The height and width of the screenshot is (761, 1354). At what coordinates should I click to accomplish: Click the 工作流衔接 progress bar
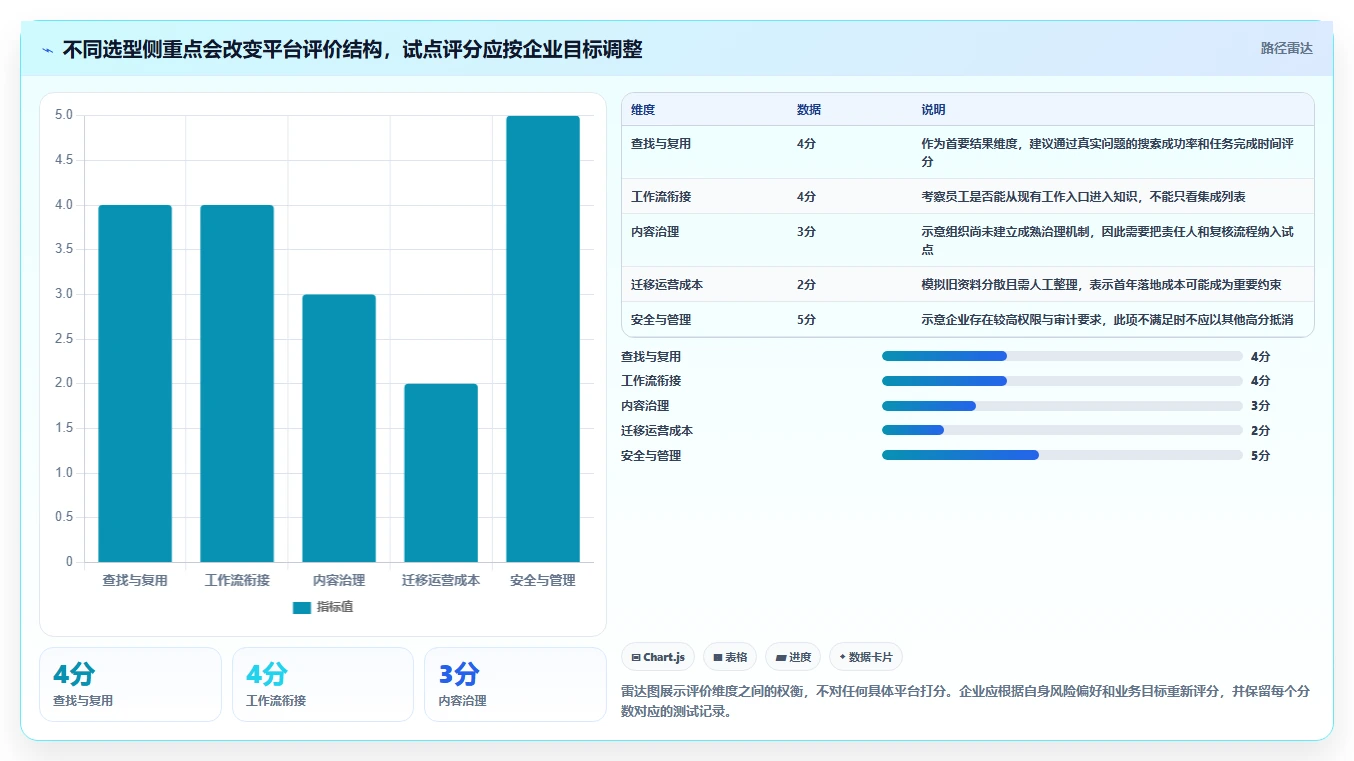[1062, 381]
